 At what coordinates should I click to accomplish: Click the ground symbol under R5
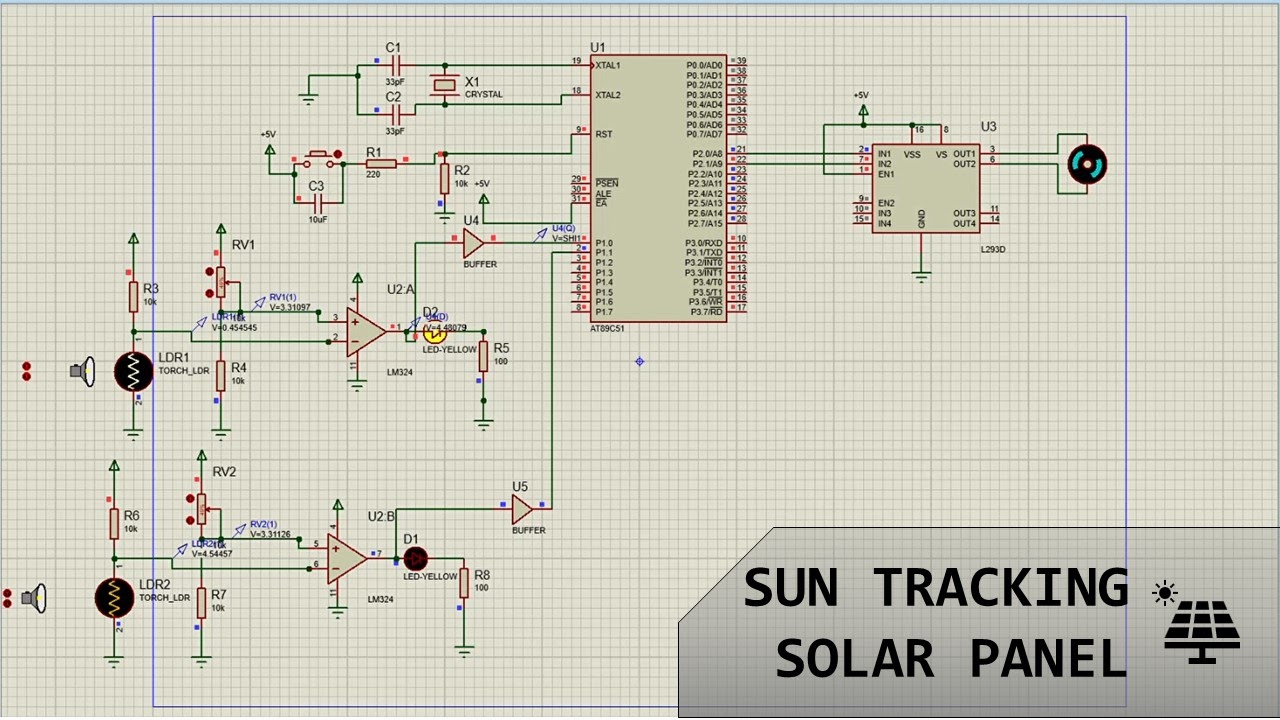tap(484, 423)
